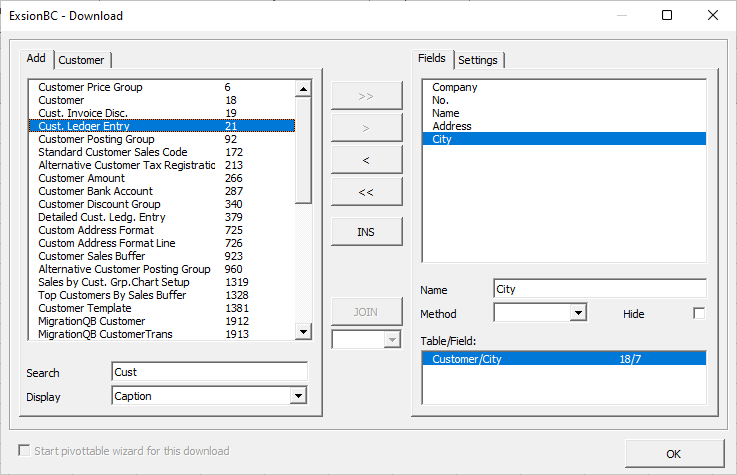Click table list scroll up arrow
This screenshot has height=475, width=737.
point(303,88)
